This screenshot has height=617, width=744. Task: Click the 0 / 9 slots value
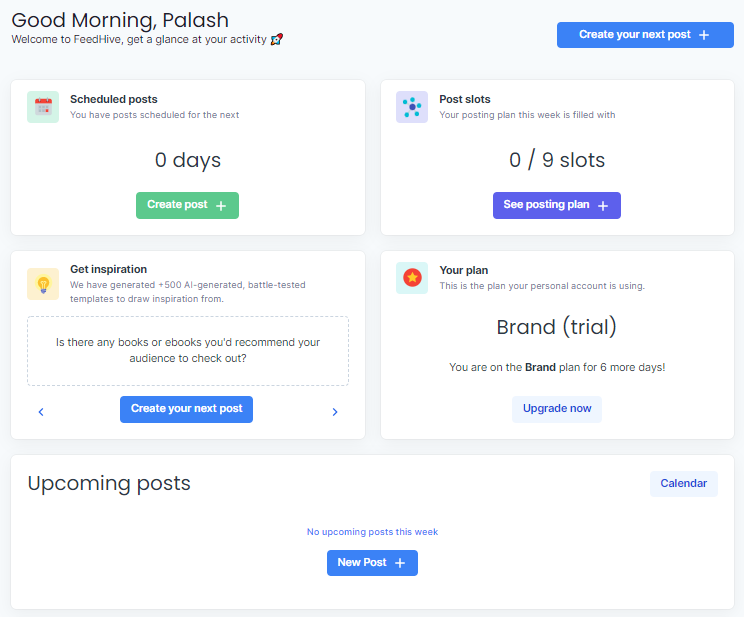coord(557,160)
